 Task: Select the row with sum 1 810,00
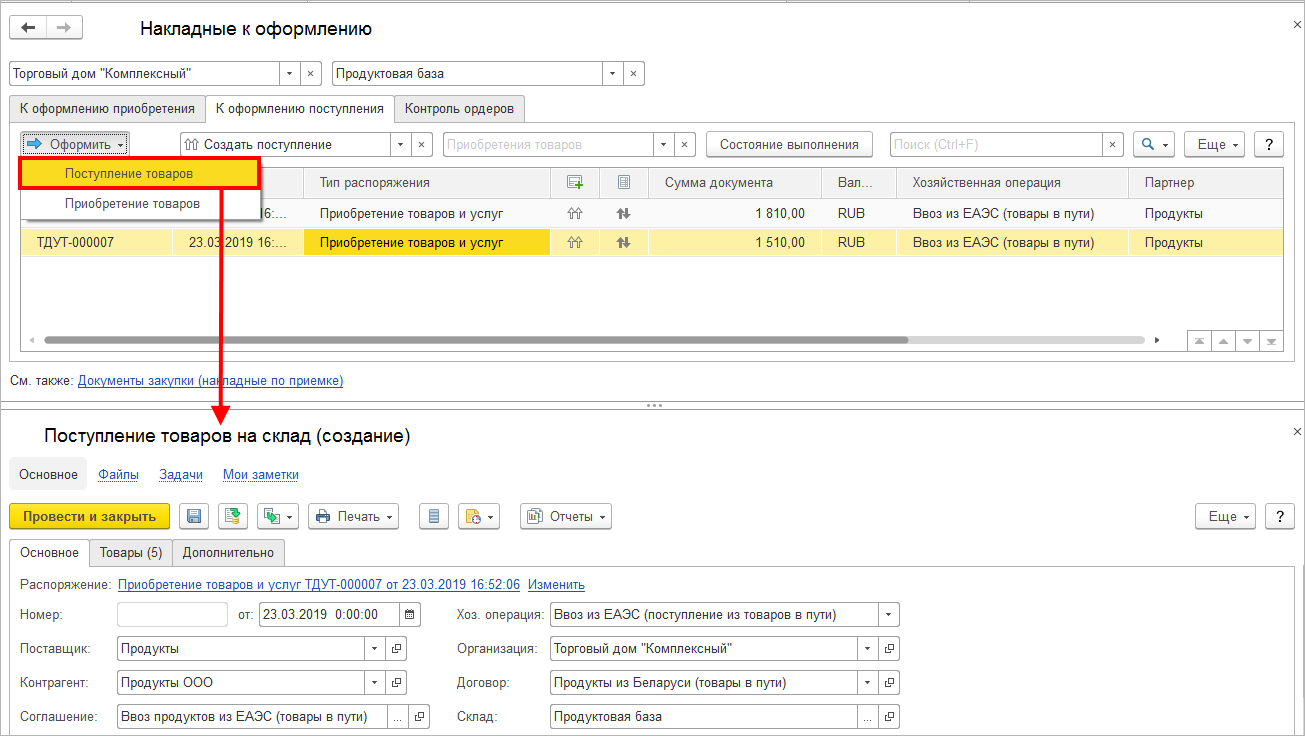(x=652, y=213)
